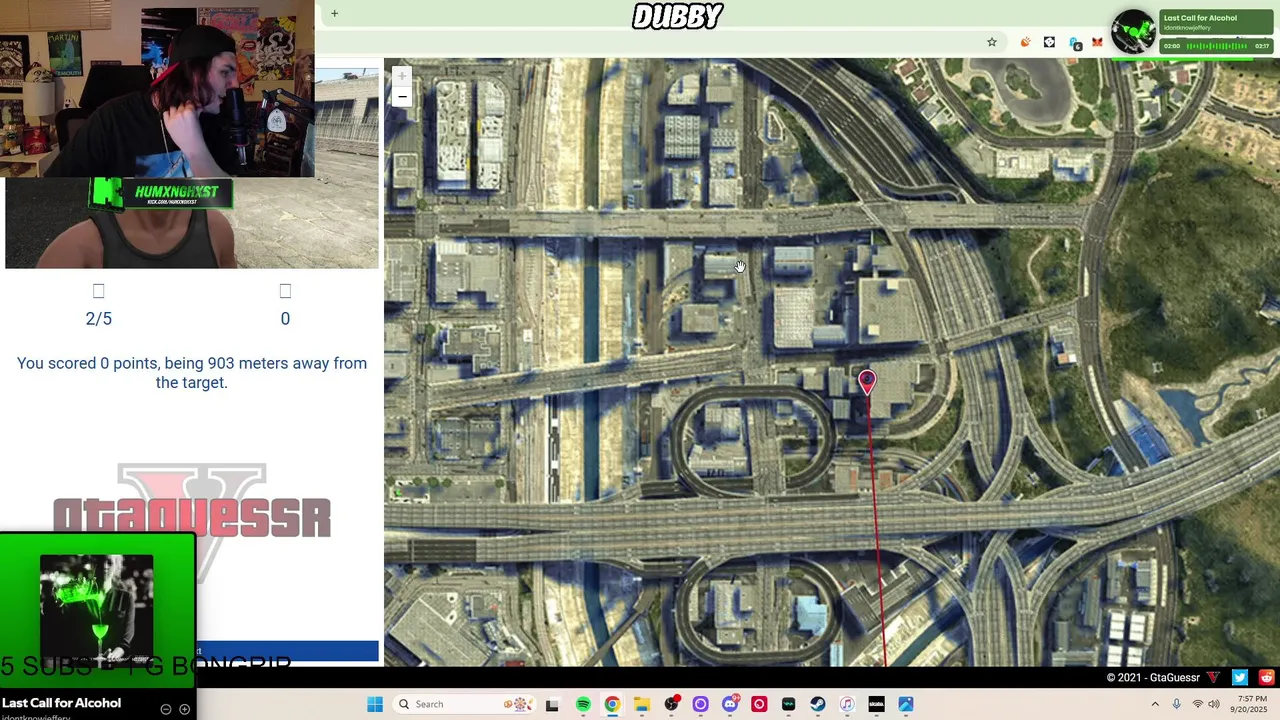Click Last Call for Alcohol title top right
1280x720 pixels.
pos(1200,18)
